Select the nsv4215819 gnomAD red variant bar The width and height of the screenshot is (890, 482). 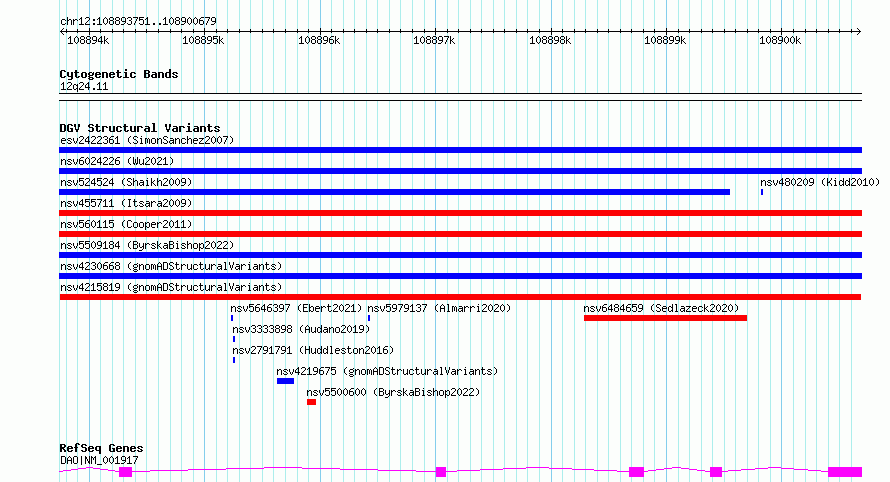click(460, 297)
